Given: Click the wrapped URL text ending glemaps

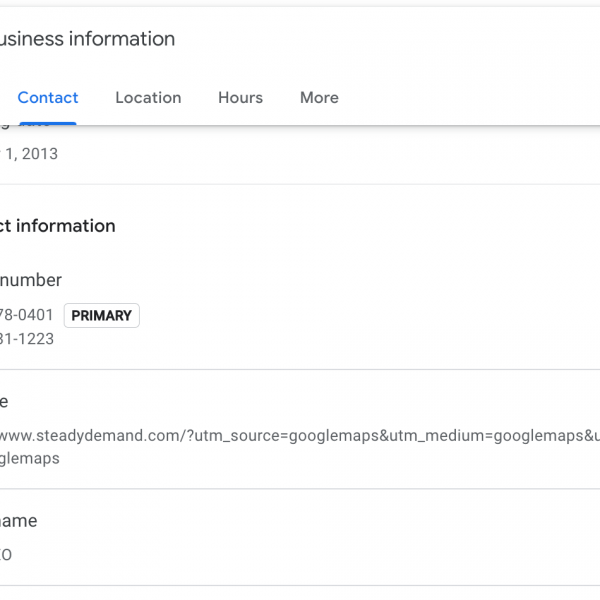Looking at the screenshot, I should (30, 459).
